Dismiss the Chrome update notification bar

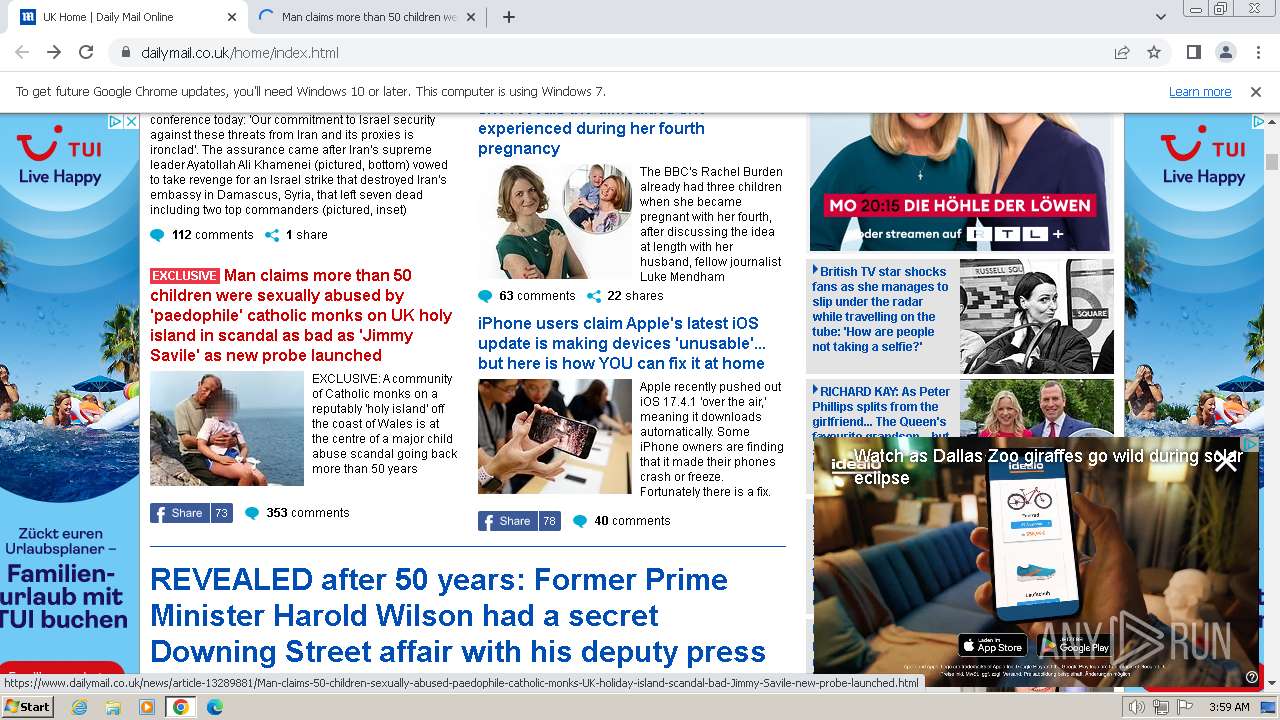coord(1256,91)
